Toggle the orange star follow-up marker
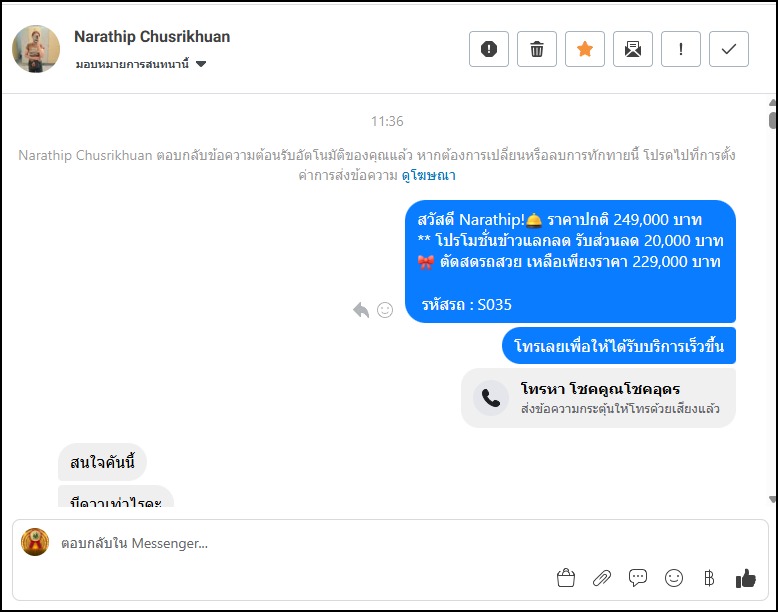Image resolution: width=778 pixels, height=612 pixels. pos(585,49)
